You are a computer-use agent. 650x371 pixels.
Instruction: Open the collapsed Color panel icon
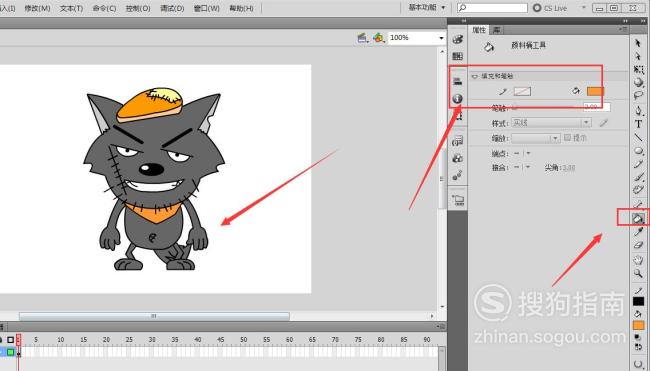pos(458,39)
